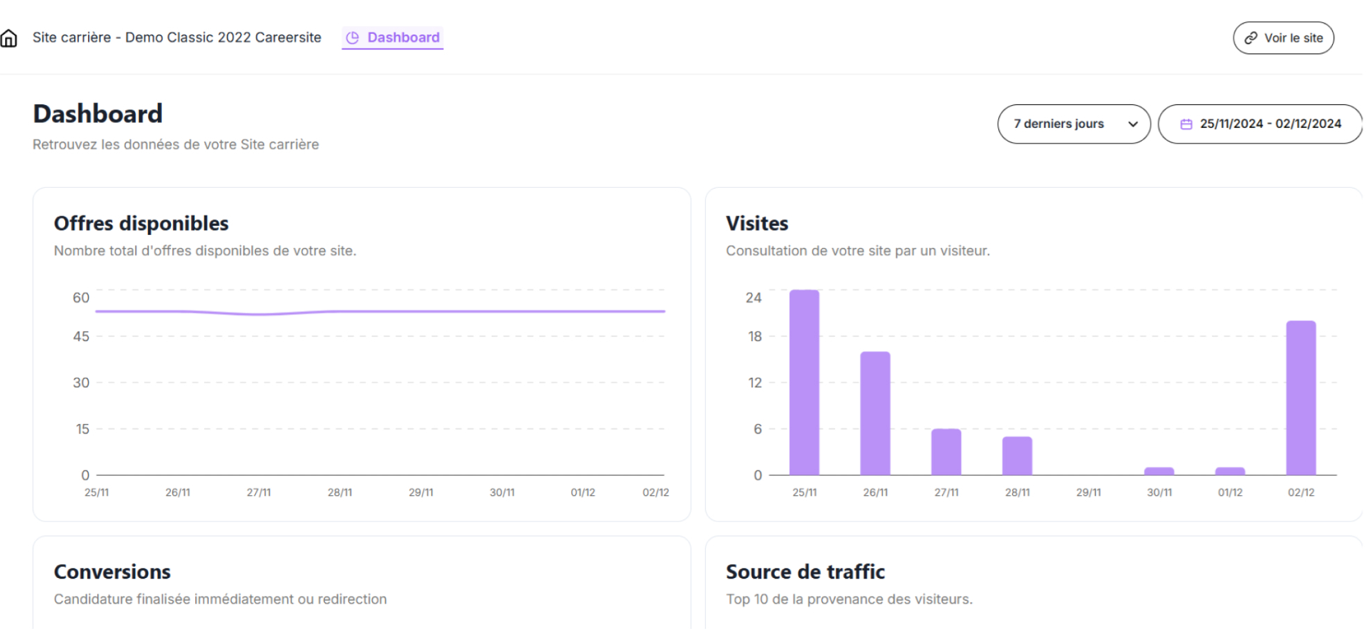1366x632 pixels.
Task: Click the 60 y-axis label in Offres chart
Action: click(x=81, y=298)
